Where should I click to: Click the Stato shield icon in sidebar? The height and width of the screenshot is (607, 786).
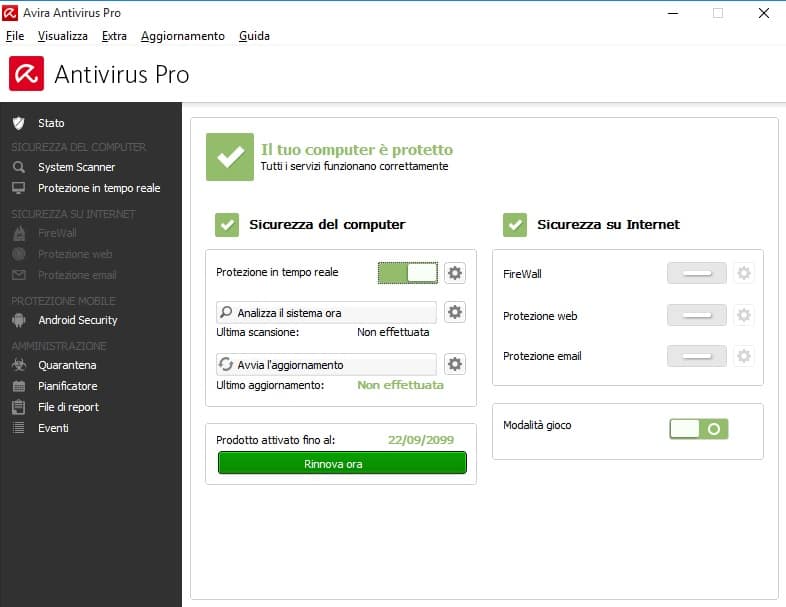point(19,123)
